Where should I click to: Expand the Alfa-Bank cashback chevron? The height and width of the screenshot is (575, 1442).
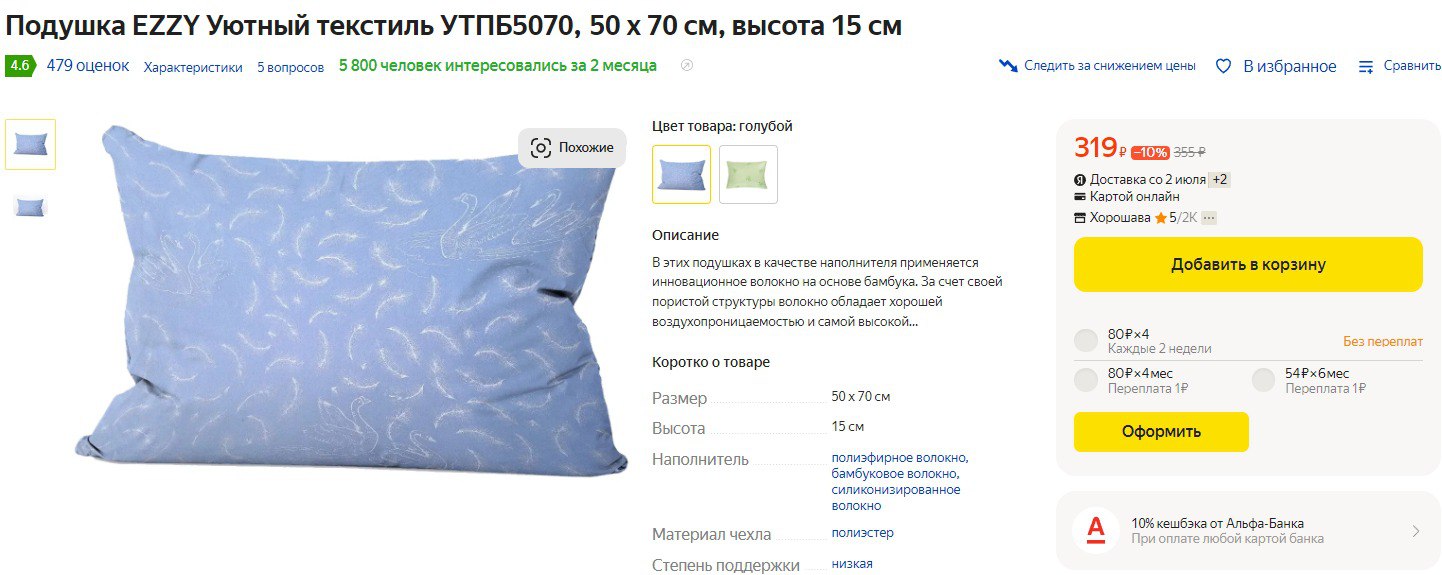tap(1415, 531)
